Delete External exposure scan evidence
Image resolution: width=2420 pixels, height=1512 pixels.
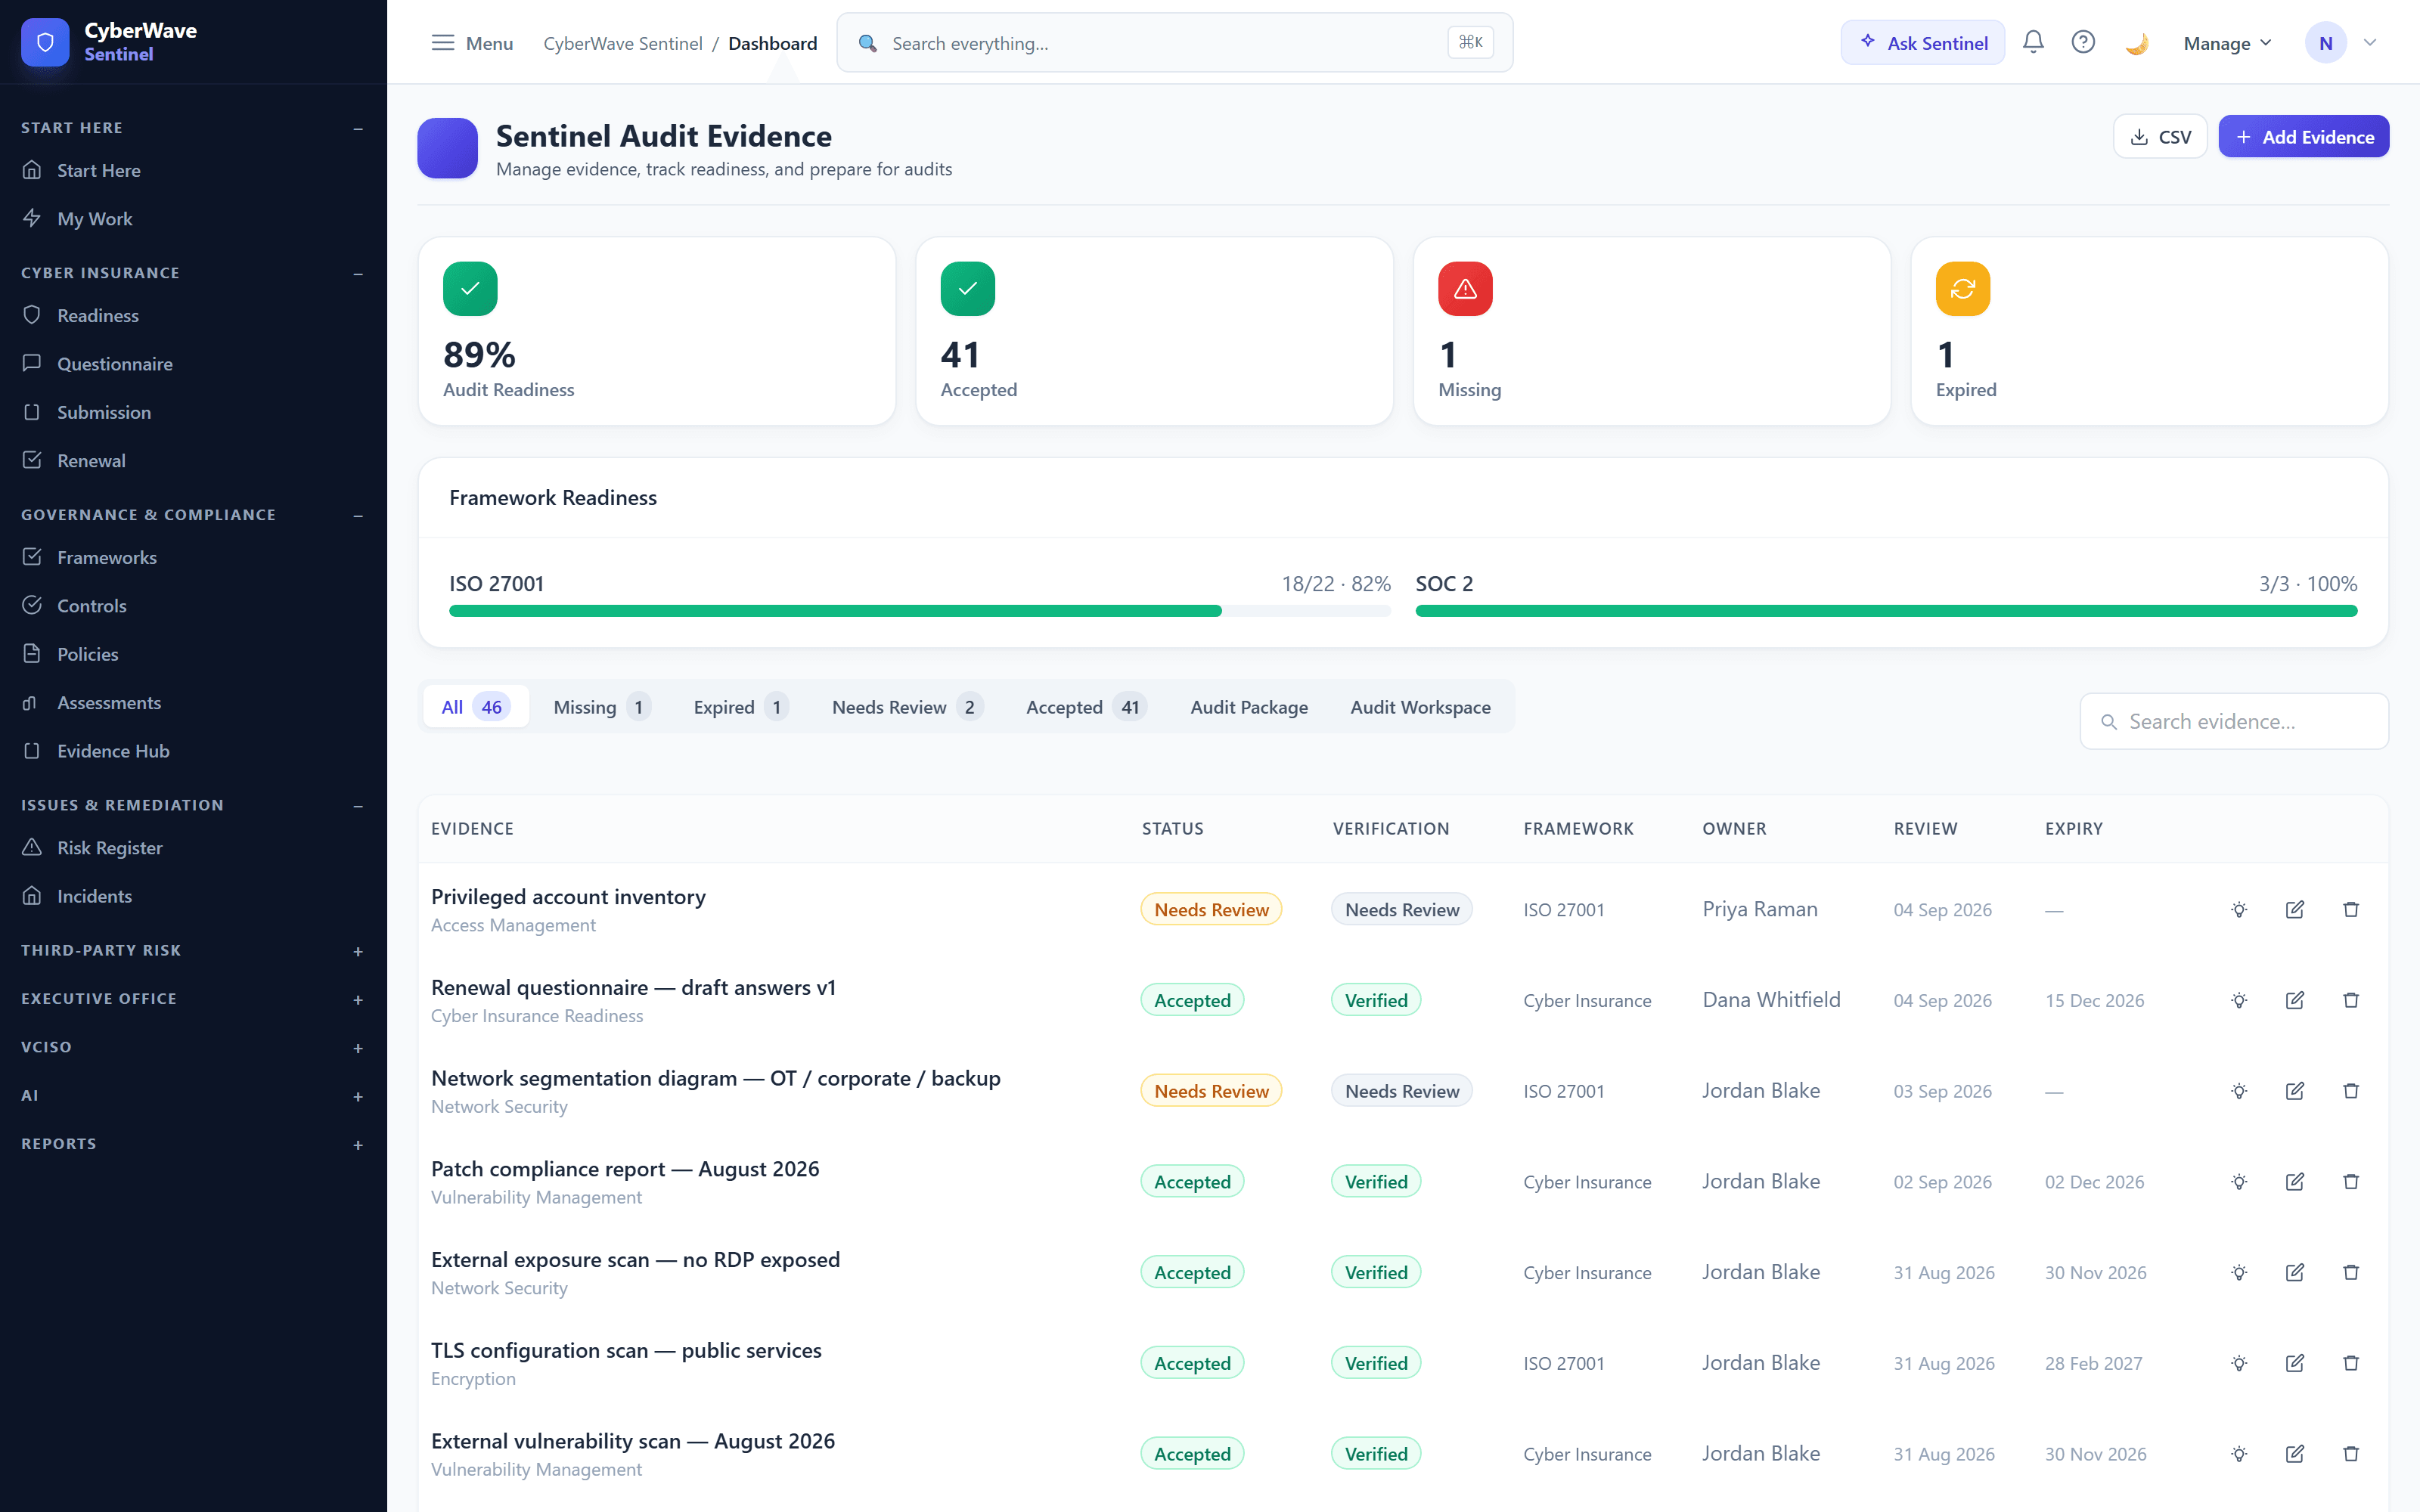pyautogui.click(x=2351, y=1272)
